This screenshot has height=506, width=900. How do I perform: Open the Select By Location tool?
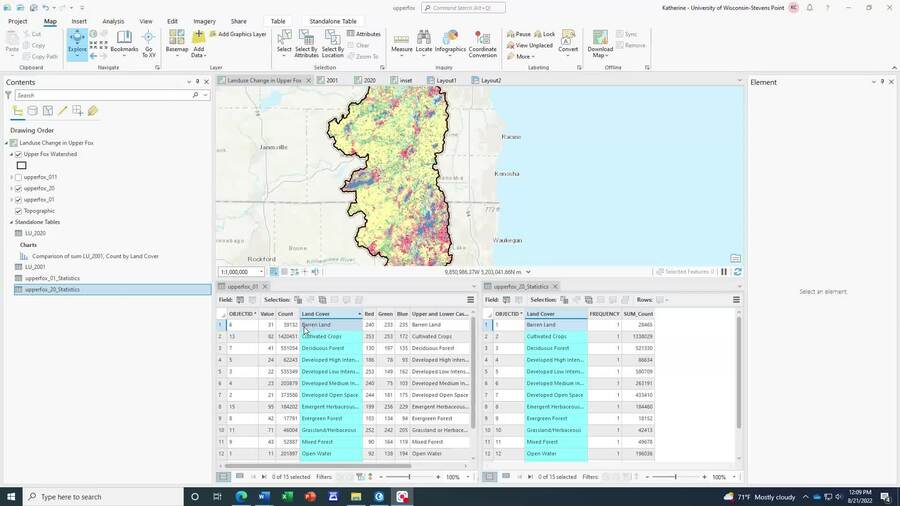coord(332,44)
